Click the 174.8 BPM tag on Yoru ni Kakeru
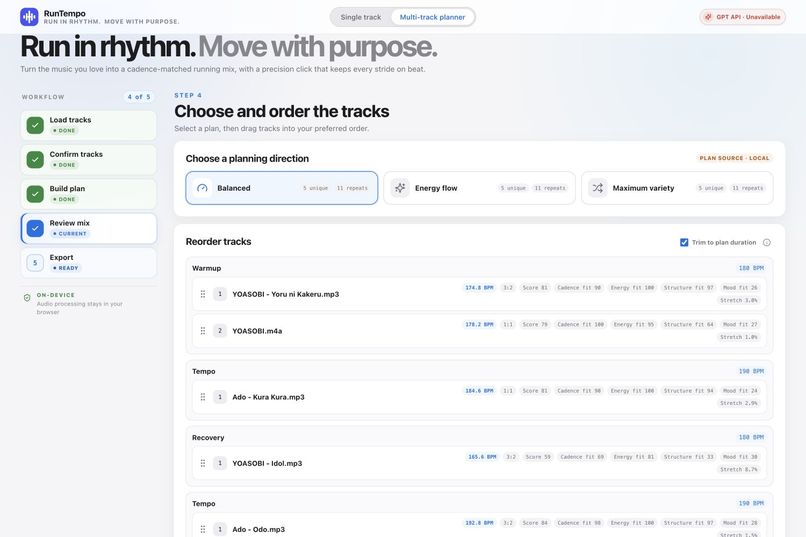This screenshot has width=806, height=537. [479, 288]
